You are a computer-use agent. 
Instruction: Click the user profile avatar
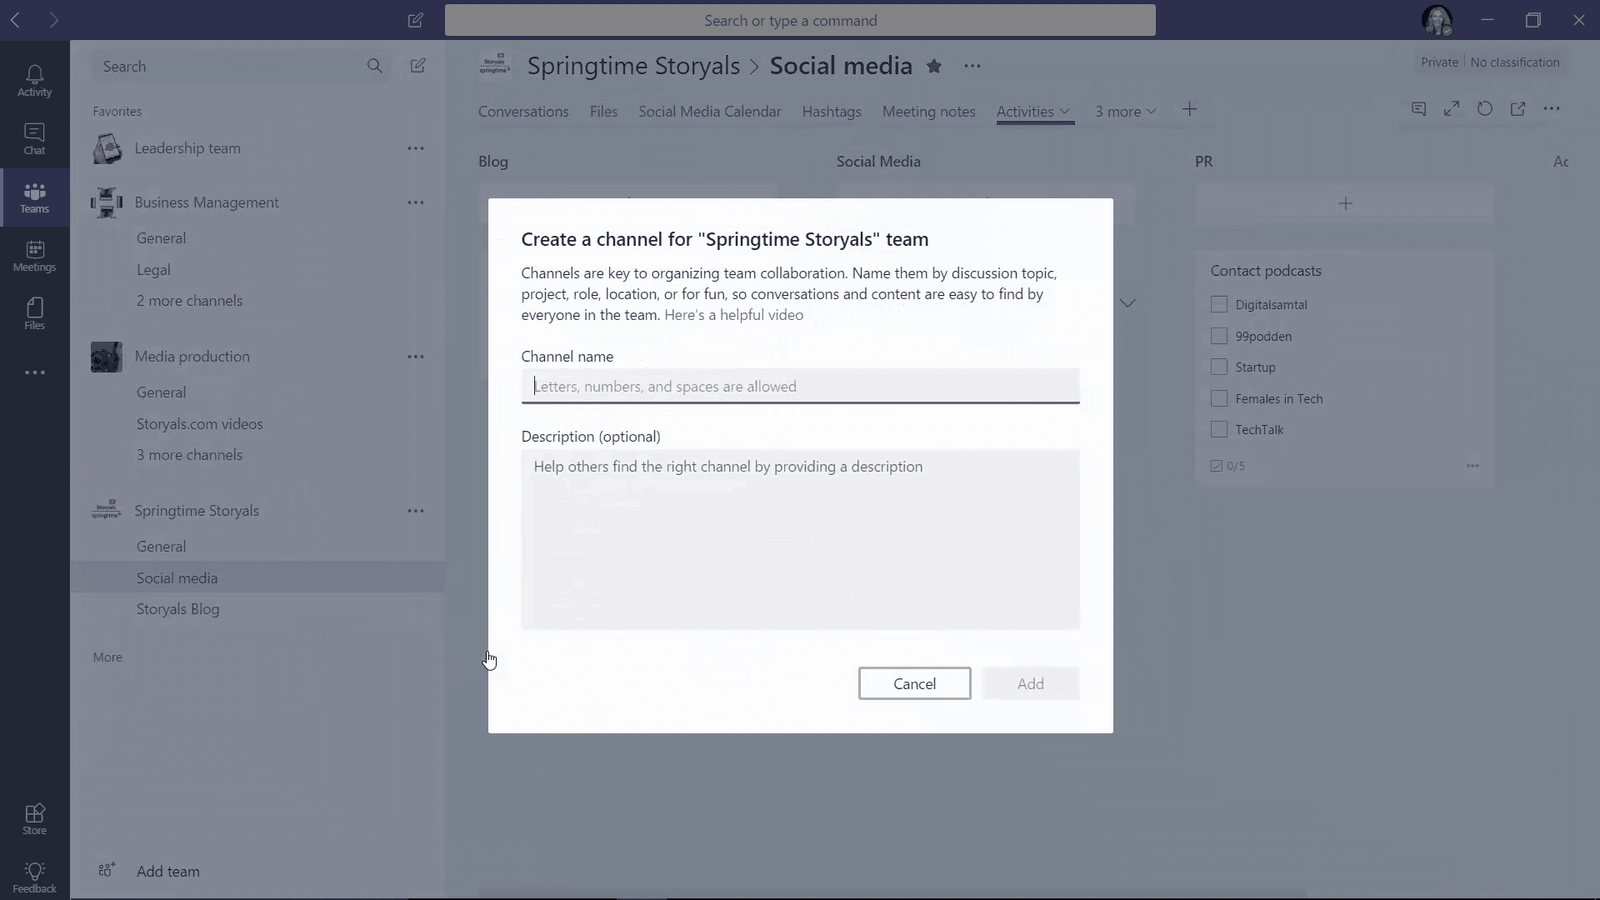pos(1437,20)
